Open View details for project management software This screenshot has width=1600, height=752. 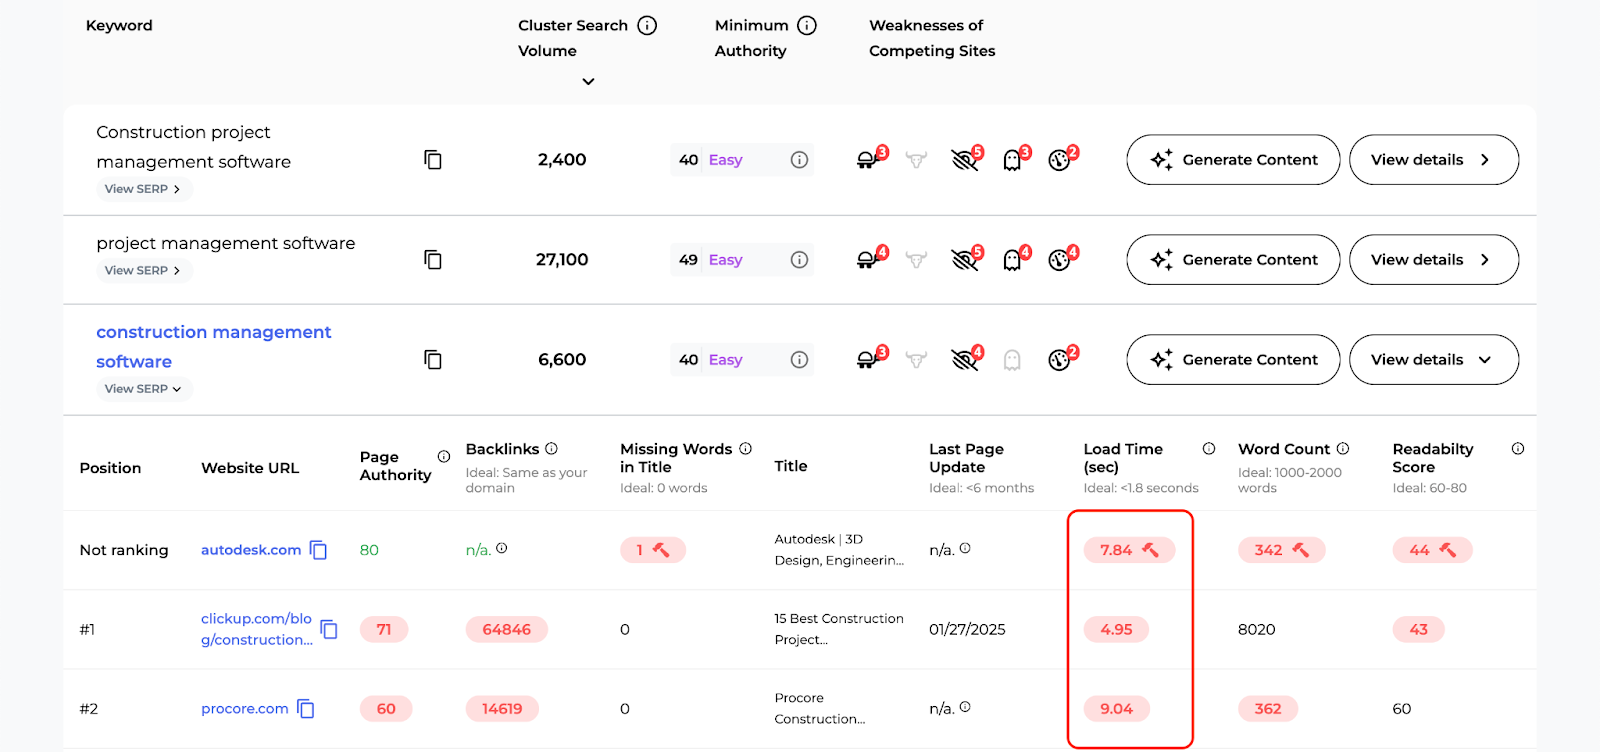1432,259
